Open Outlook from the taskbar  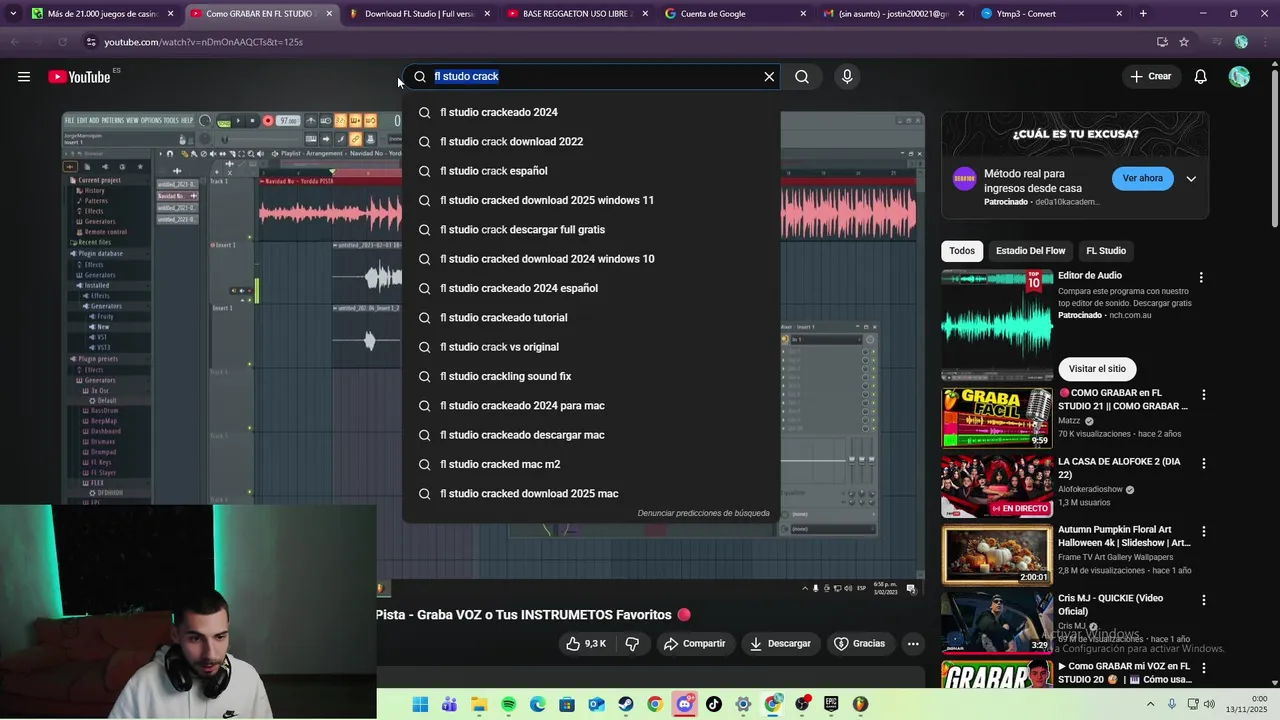(x=596, y=704)
